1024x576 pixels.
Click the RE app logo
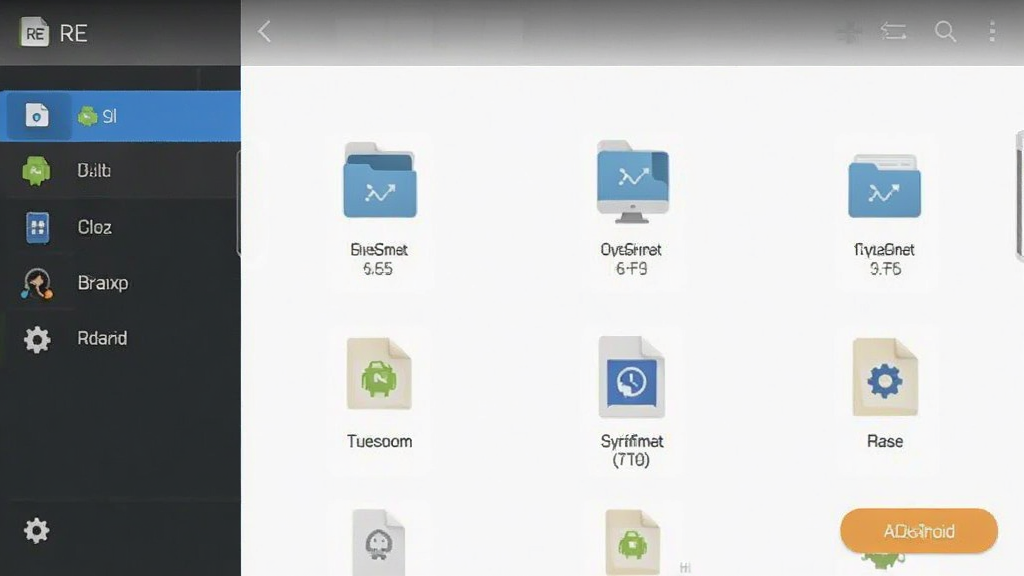tap(35, 32)
